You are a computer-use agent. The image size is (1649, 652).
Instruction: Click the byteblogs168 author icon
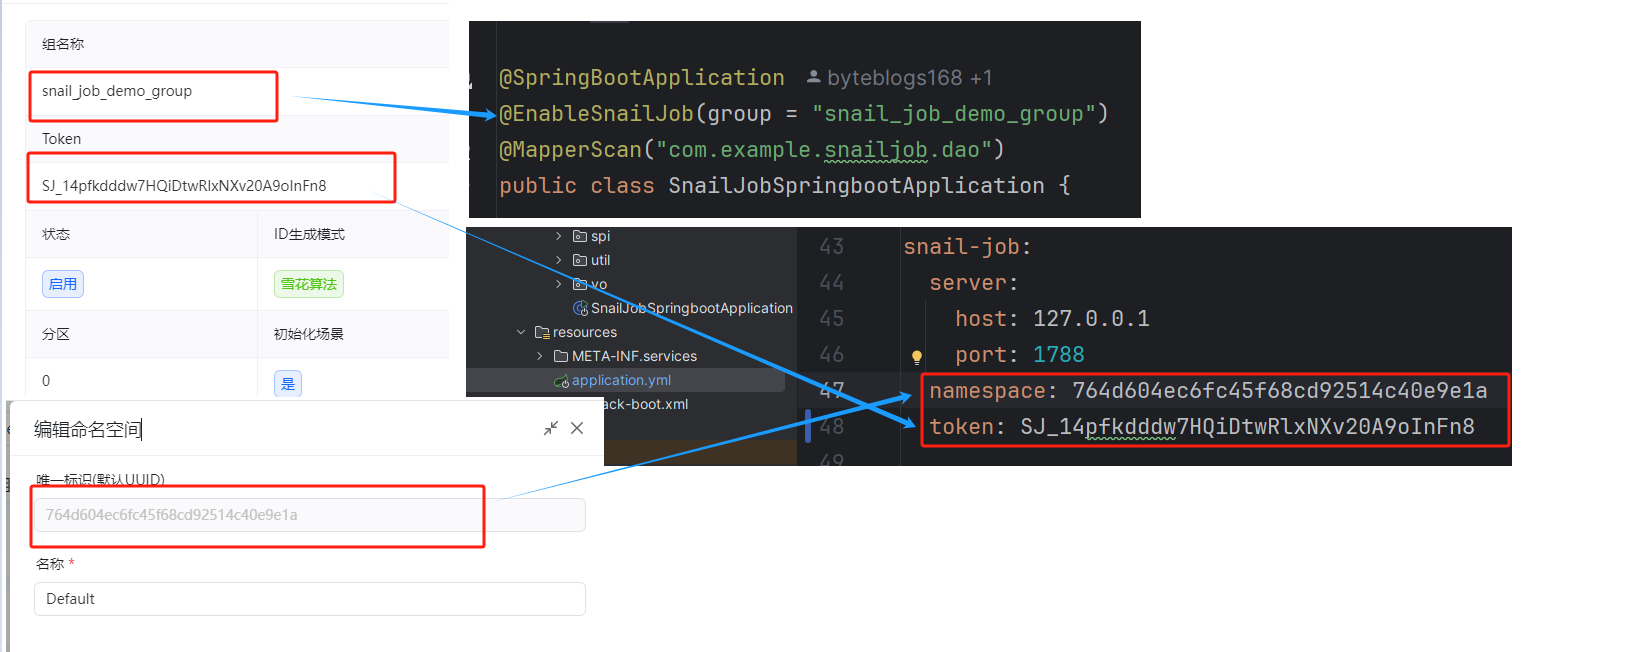pos(813,77)
